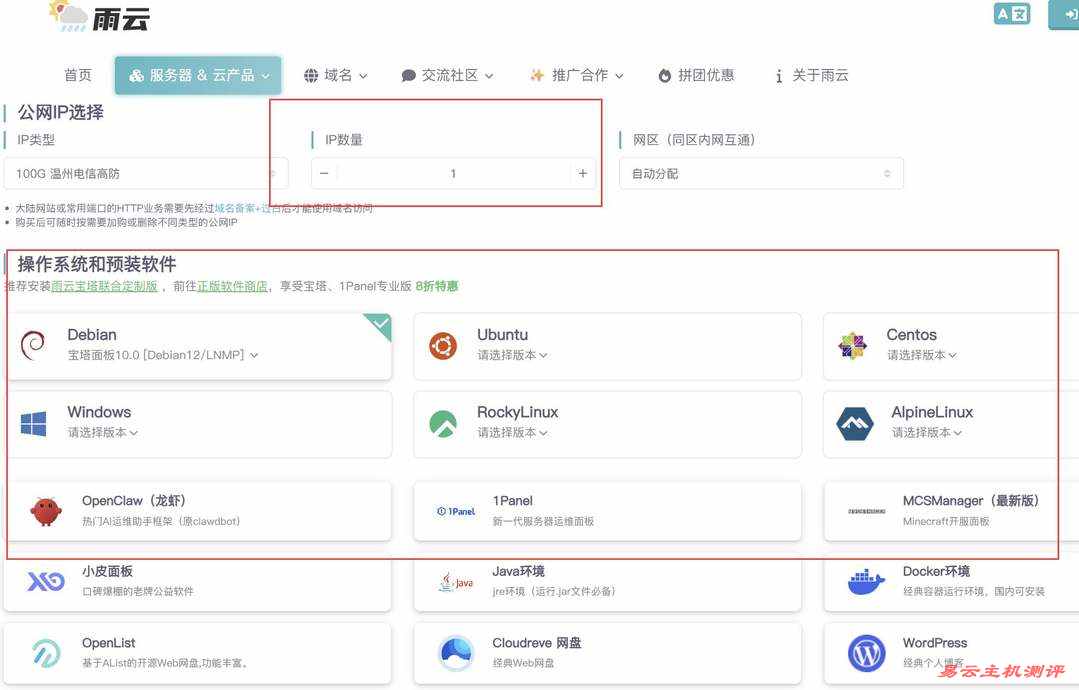This screenshot has width=1079, height=690.
Task: Select the RockyLinux green logo
Action: 442,424
